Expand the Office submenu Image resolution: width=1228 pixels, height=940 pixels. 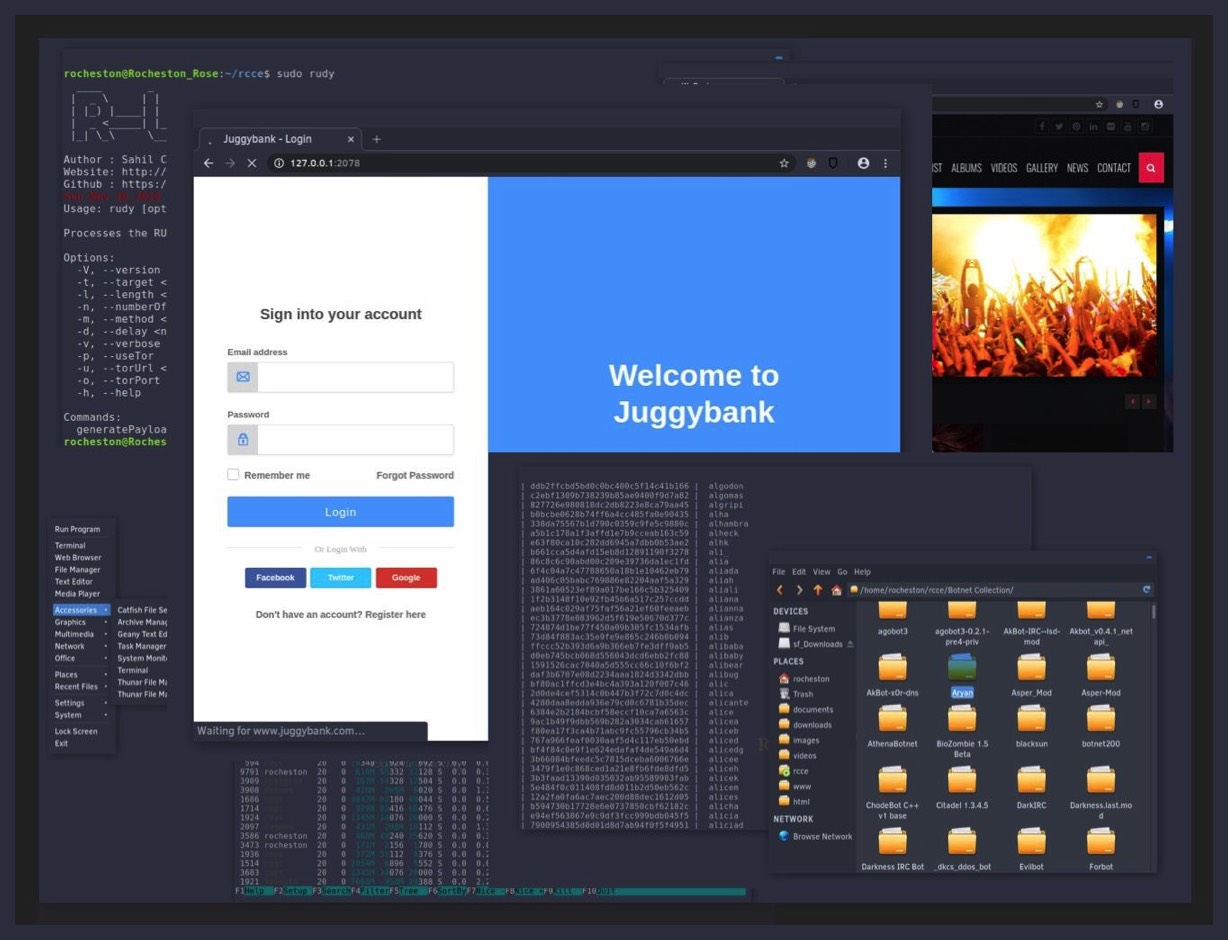coord(81,658)
